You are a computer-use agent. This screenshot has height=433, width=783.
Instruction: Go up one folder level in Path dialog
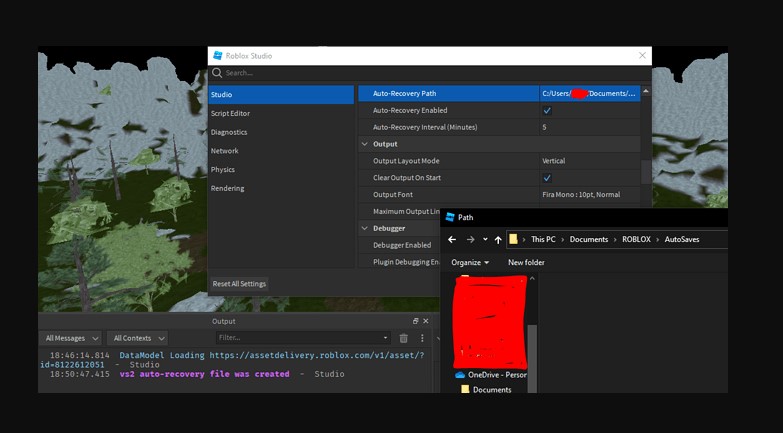[x=498, y=240]
